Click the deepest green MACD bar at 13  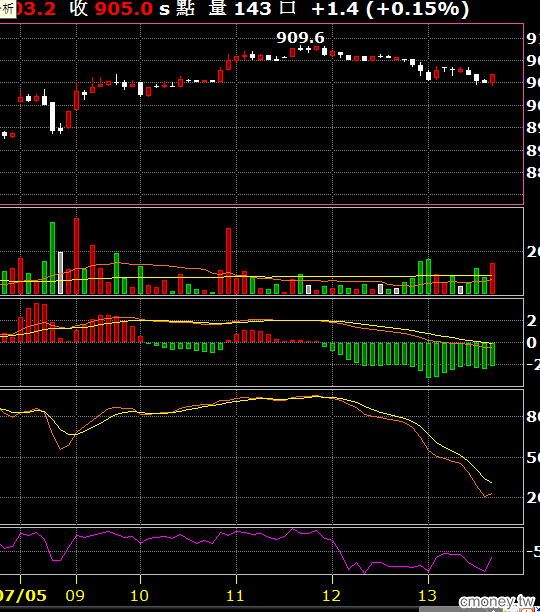pos(428,360)
